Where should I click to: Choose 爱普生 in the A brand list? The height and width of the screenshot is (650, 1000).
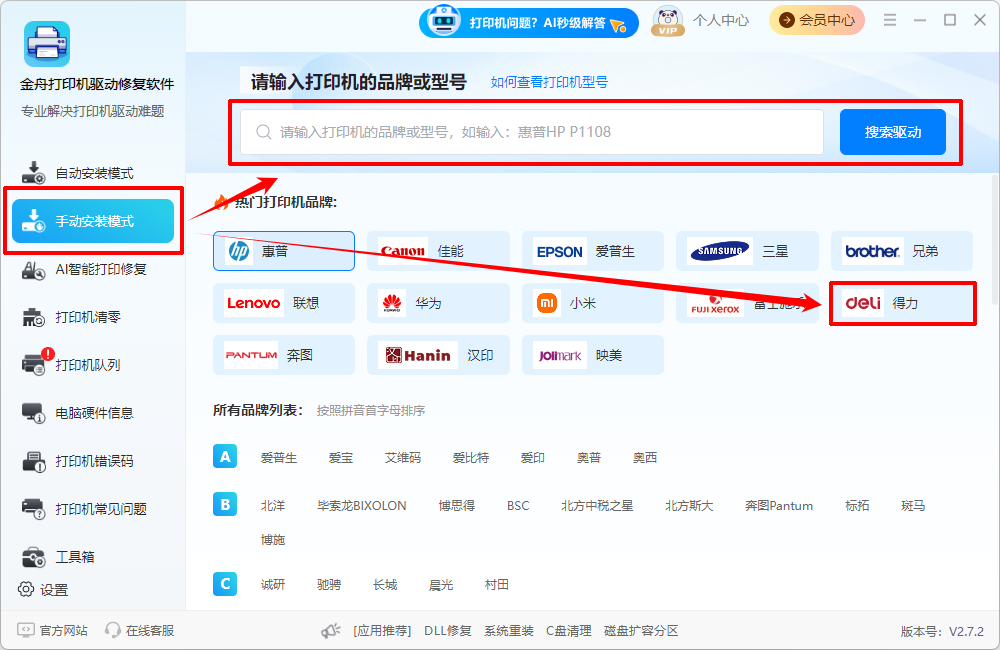pyautogui.click(x=279, y=457)
